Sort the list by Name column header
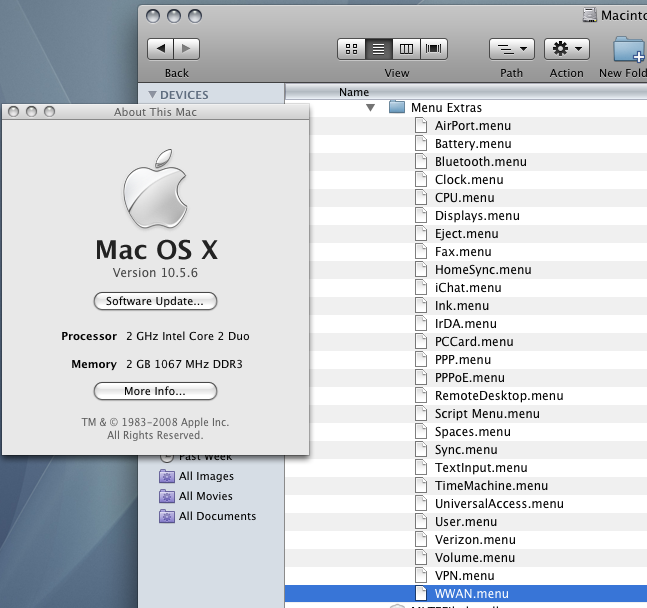This screenshot has width=647, height=608. (354, 92)
